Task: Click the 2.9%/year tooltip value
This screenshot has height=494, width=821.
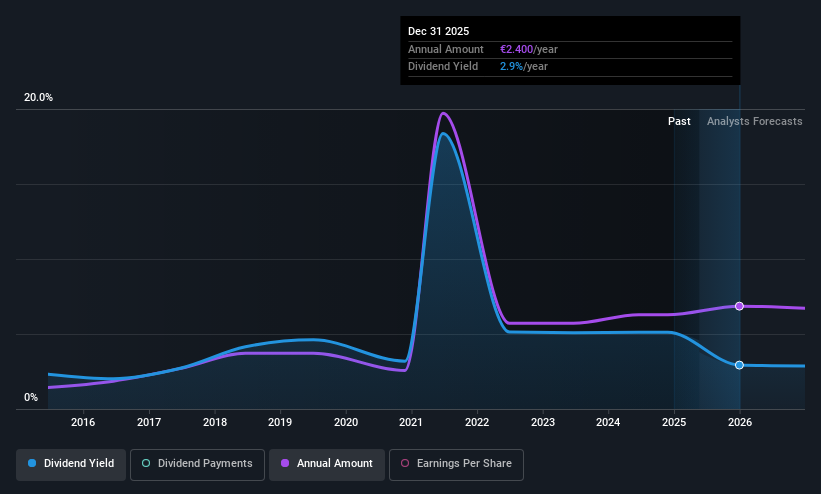Action: point(524,67)
